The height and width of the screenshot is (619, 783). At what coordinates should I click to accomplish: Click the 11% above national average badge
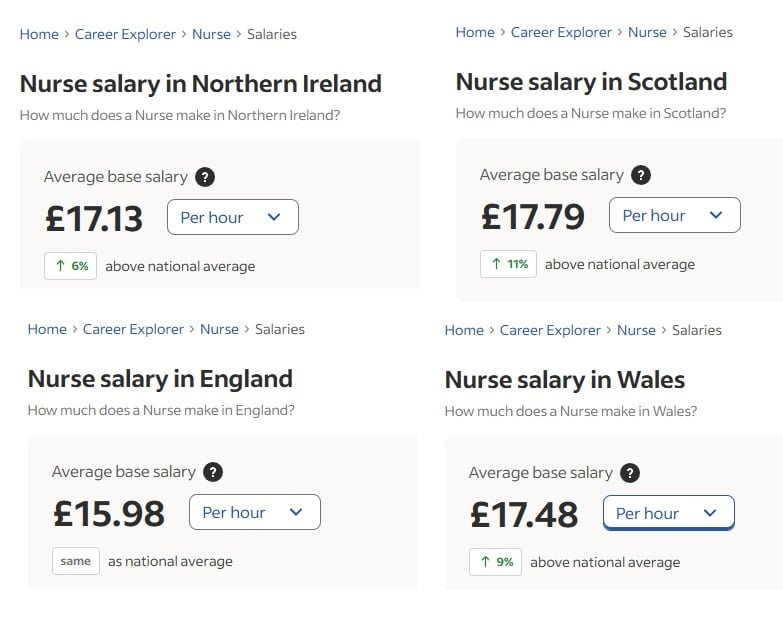(x=508, y=264)
